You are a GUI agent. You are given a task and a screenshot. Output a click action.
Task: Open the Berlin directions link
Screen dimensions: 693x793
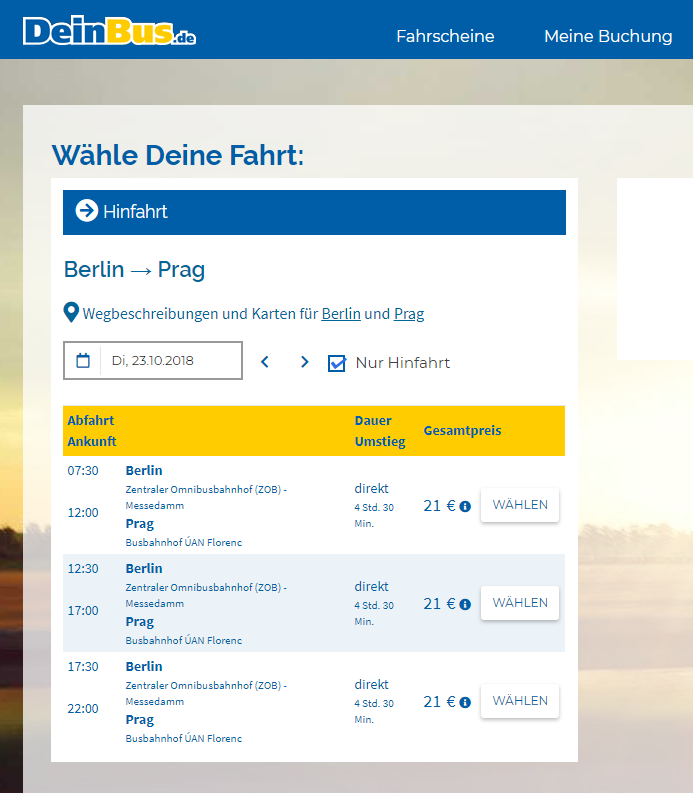point(341,314)
